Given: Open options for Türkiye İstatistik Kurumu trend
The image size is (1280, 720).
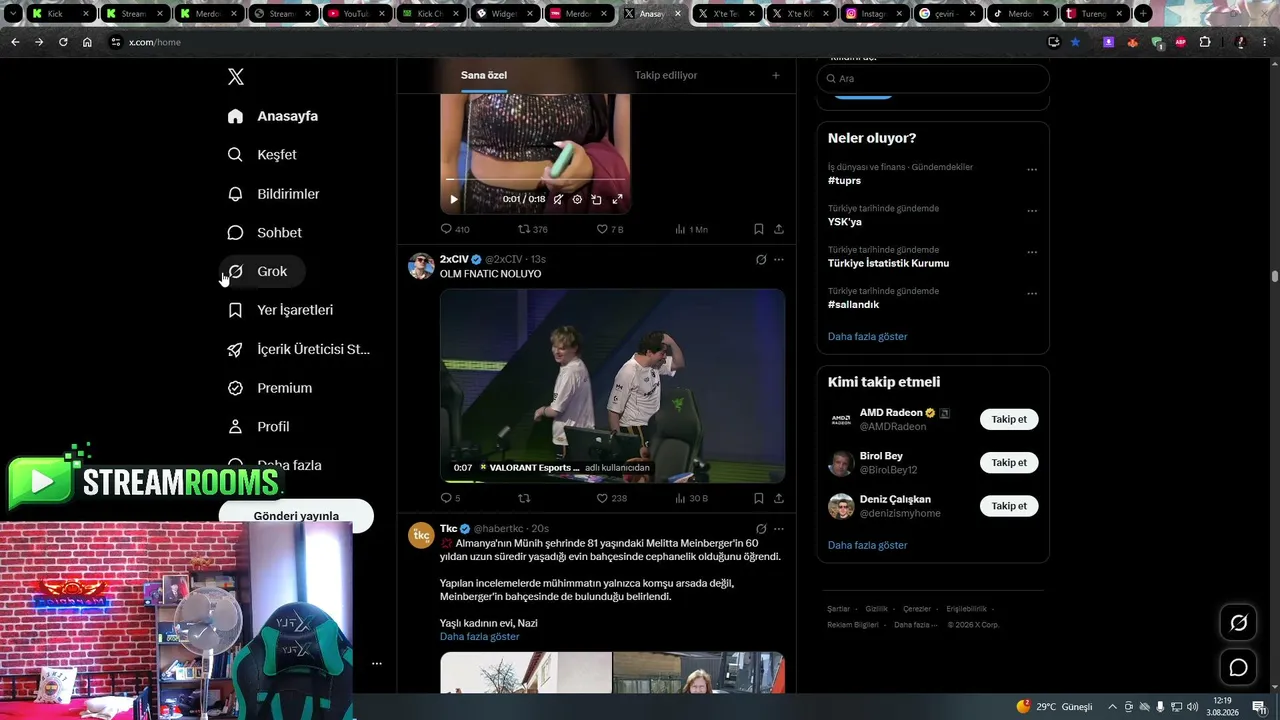Looking at the screenshot, I should pyautogui.click(x=1032, y=252).
